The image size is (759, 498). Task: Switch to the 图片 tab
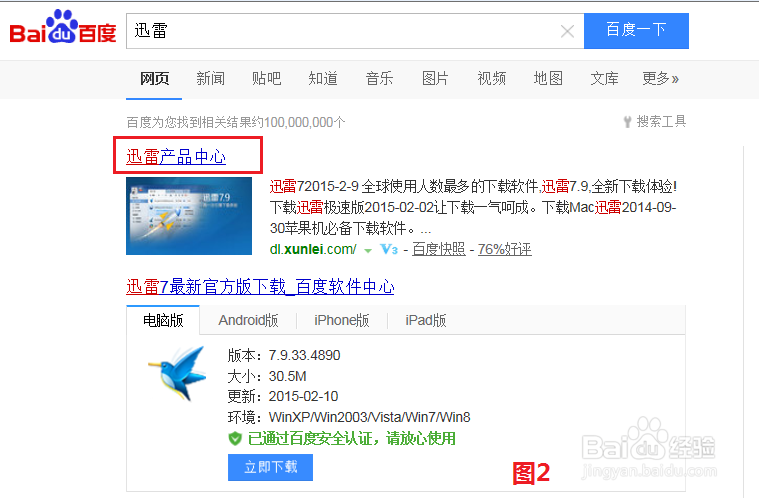coord(435,78)
